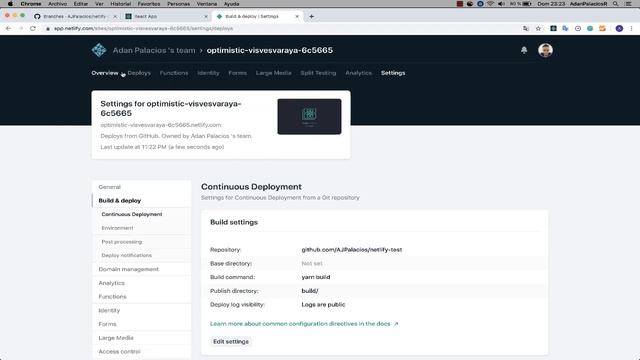The width and height of the screenshot is (640, 360).
Task: Click the optimistic-visvesvaraya-6c5665 breadcrumb
Action: point(270,50)
